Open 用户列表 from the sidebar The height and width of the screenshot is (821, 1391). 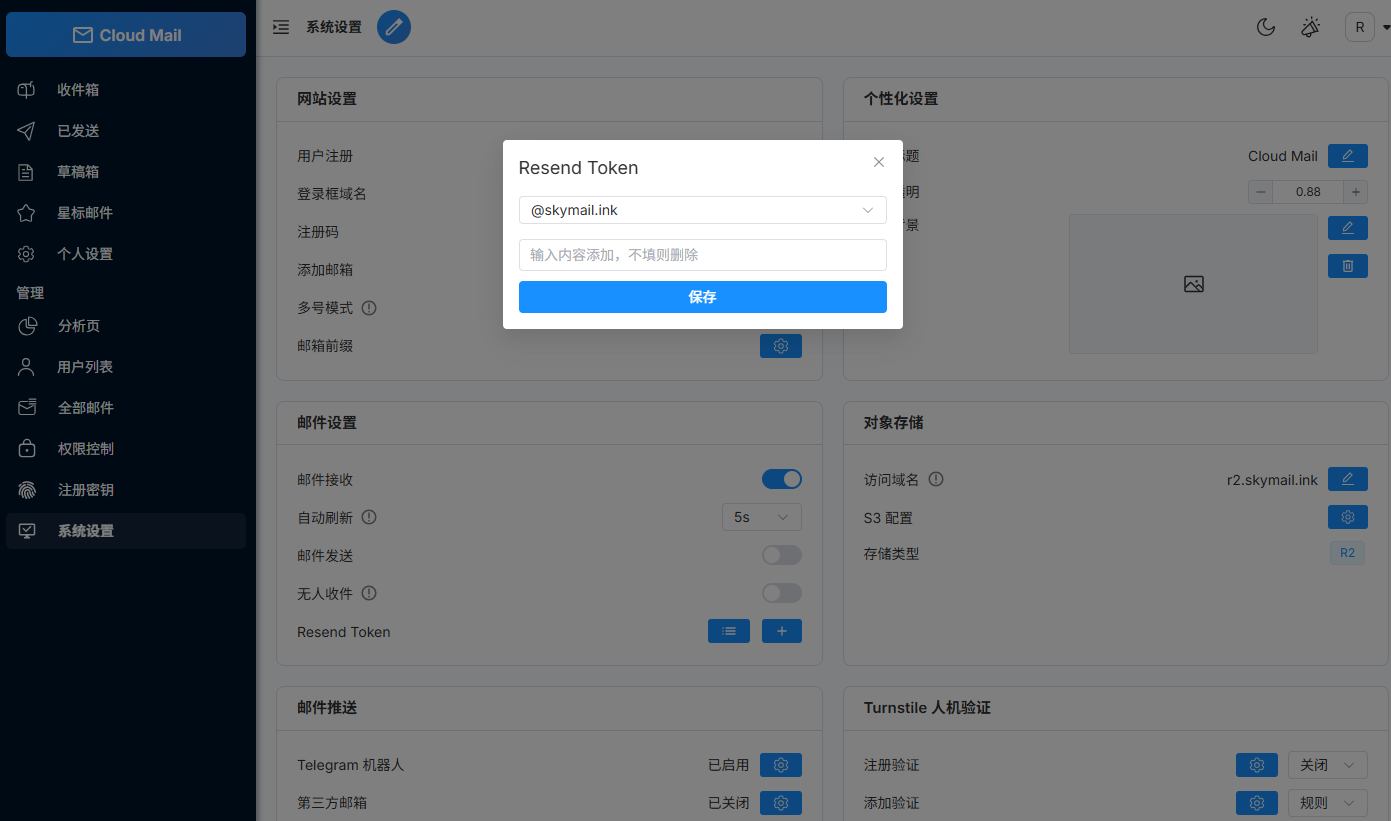click(x=85, y=367)
